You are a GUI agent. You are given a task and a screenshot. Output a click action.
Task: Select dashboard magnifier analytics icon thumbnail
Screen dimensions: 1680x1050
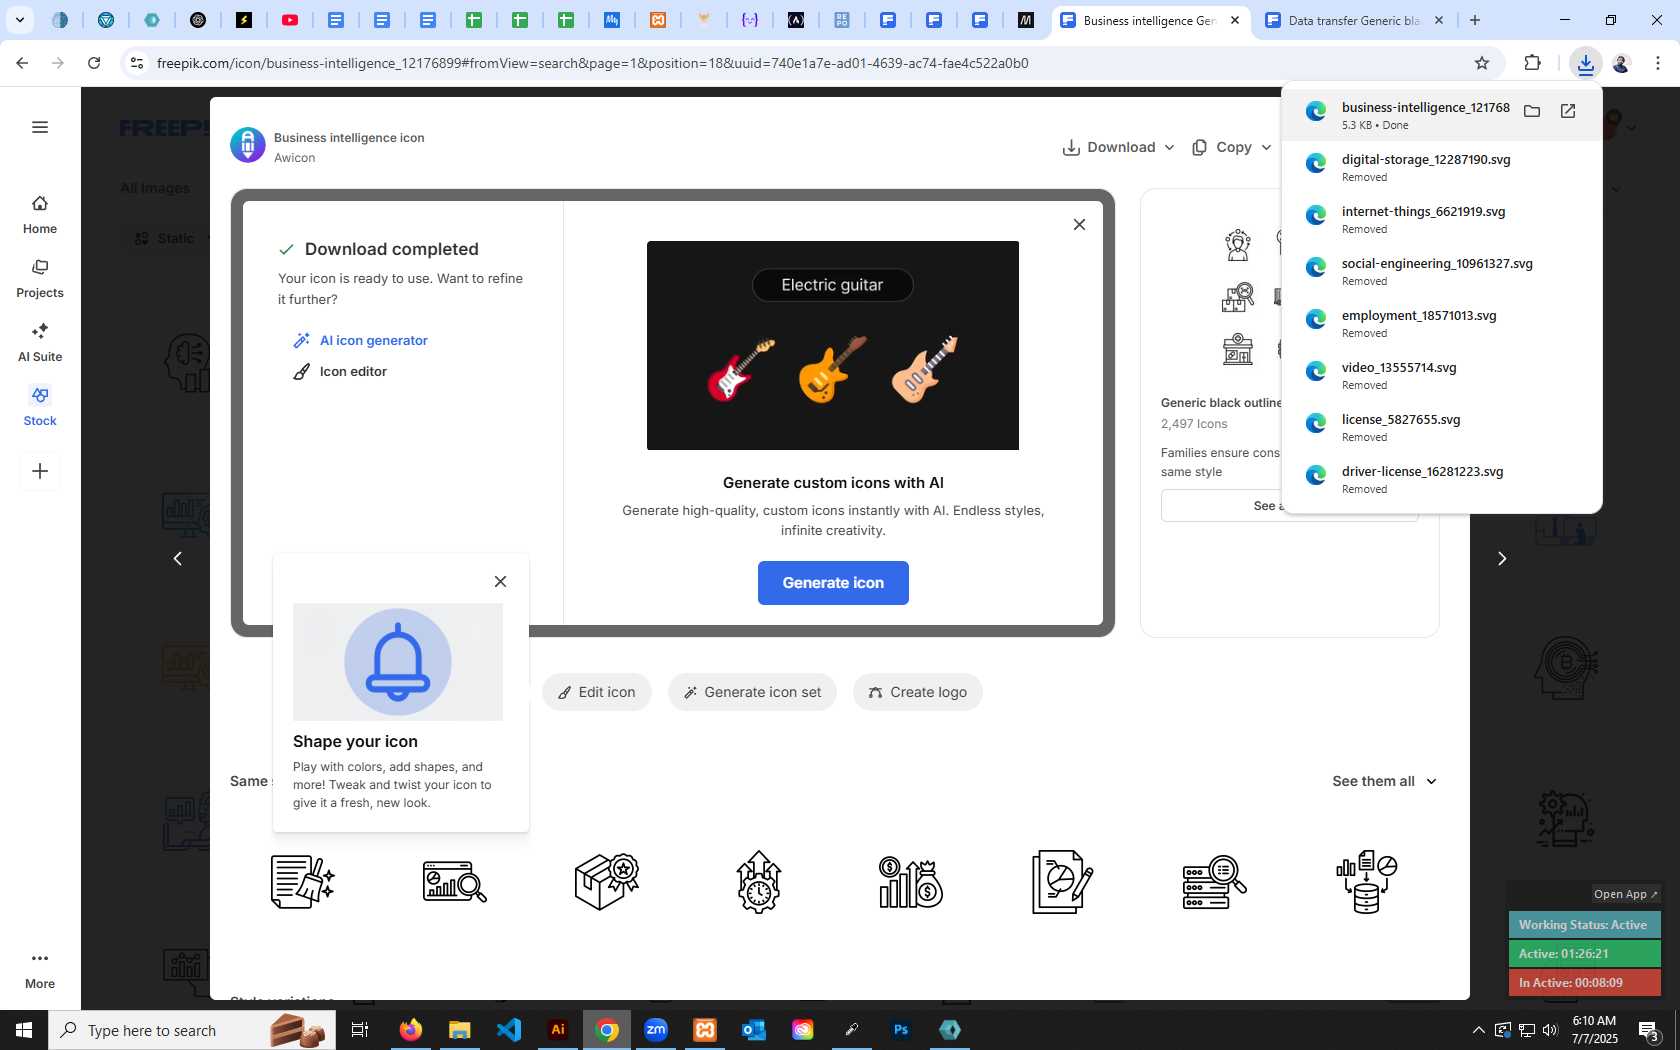coord(455,882)
